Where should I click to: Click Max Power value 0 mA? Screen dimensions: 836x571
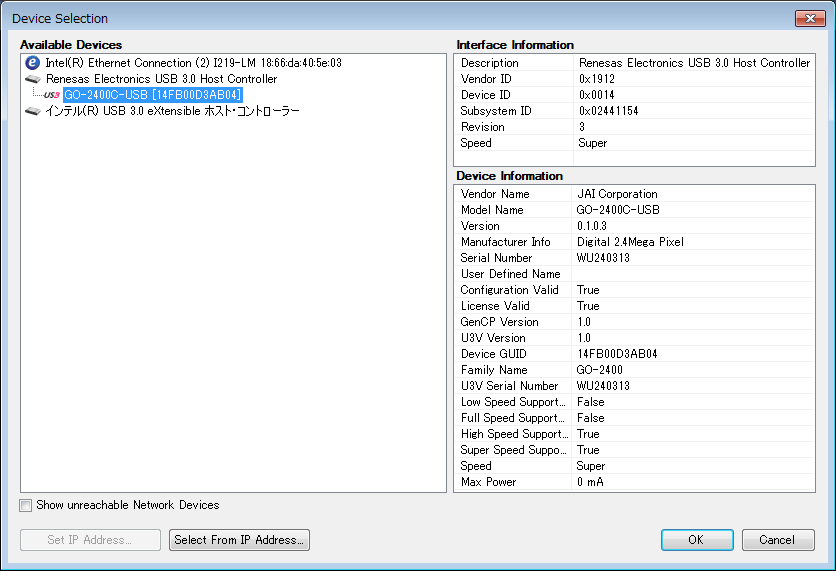coord(590,482)
